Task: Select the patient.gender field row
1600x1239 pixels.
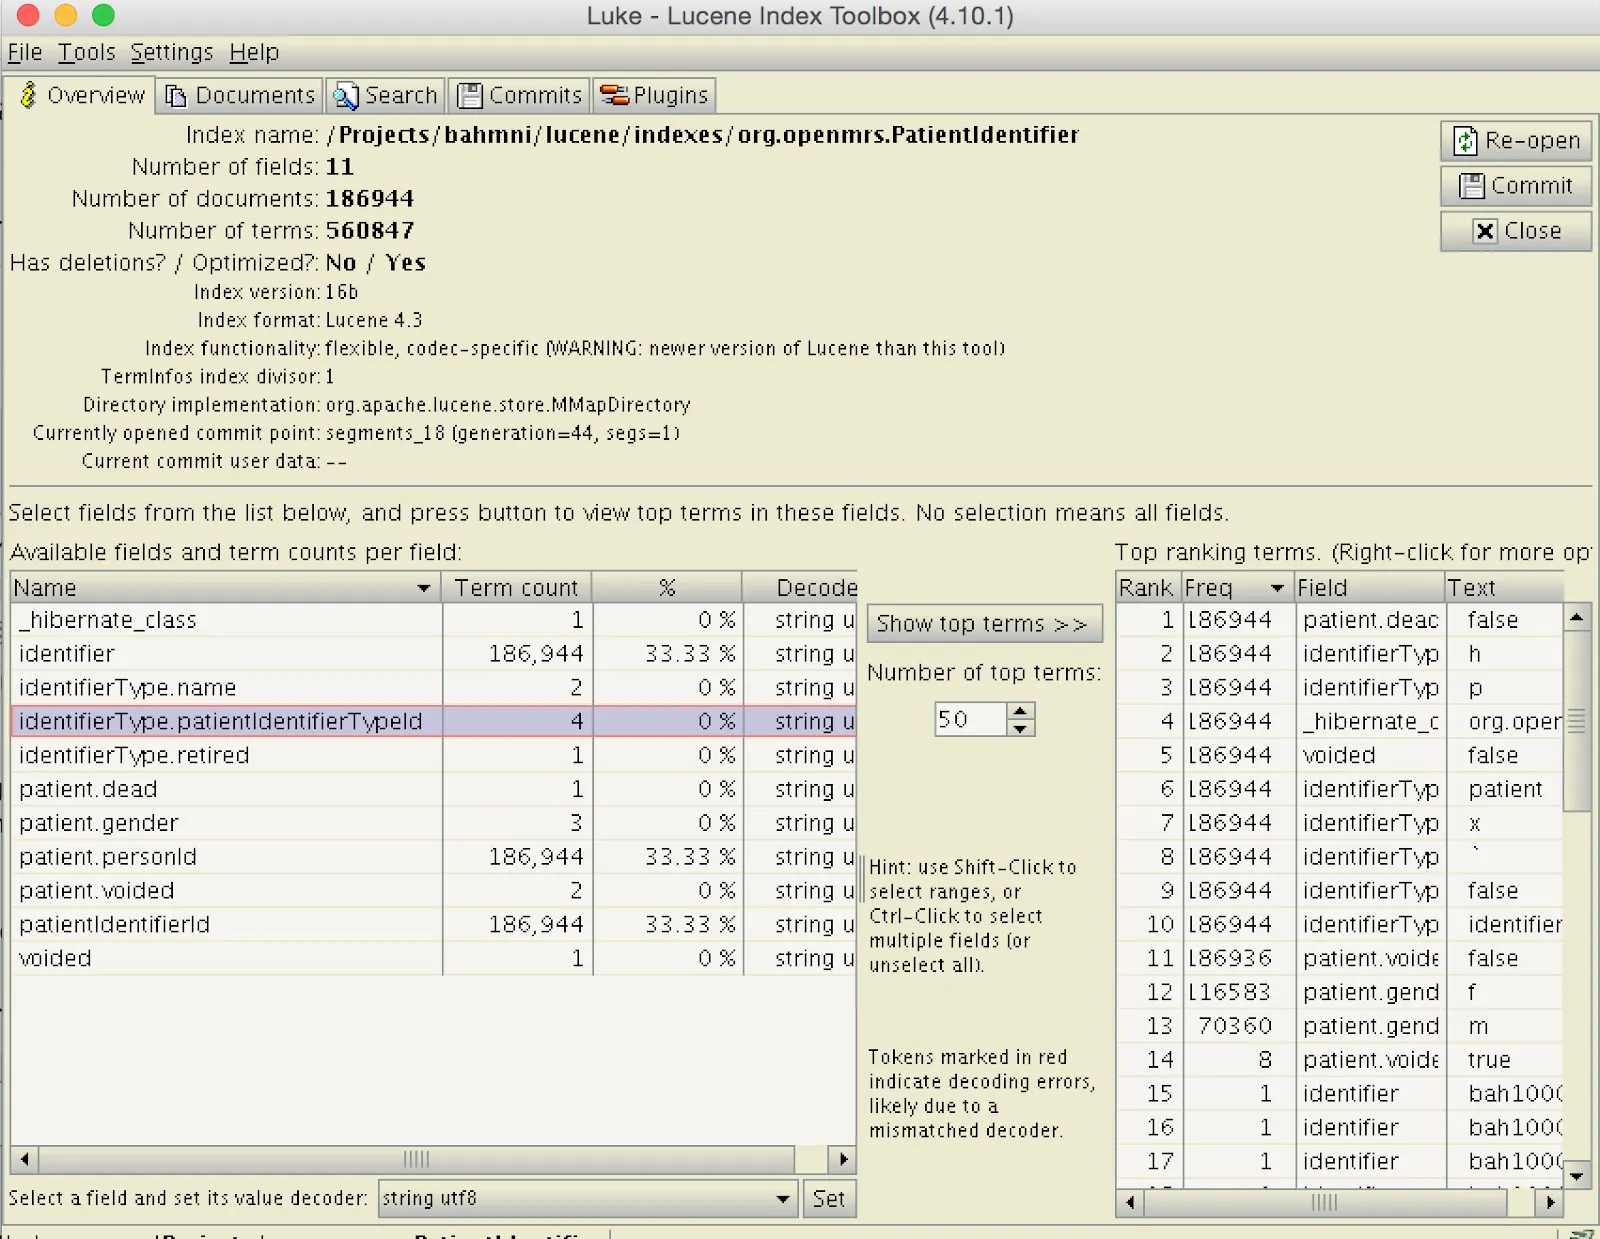Action: [433, 823]
